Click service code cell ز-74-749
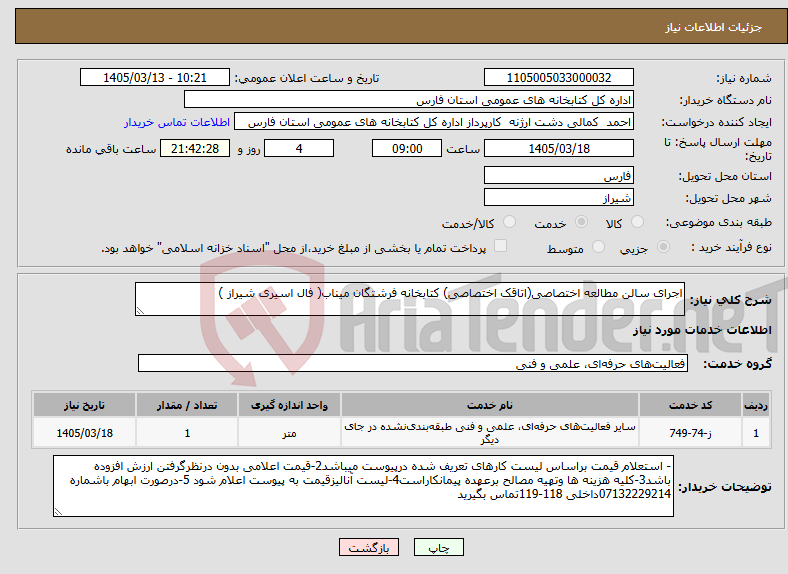Screen dimensions: 788x574 pyautogui.click(x=691, y=432)
